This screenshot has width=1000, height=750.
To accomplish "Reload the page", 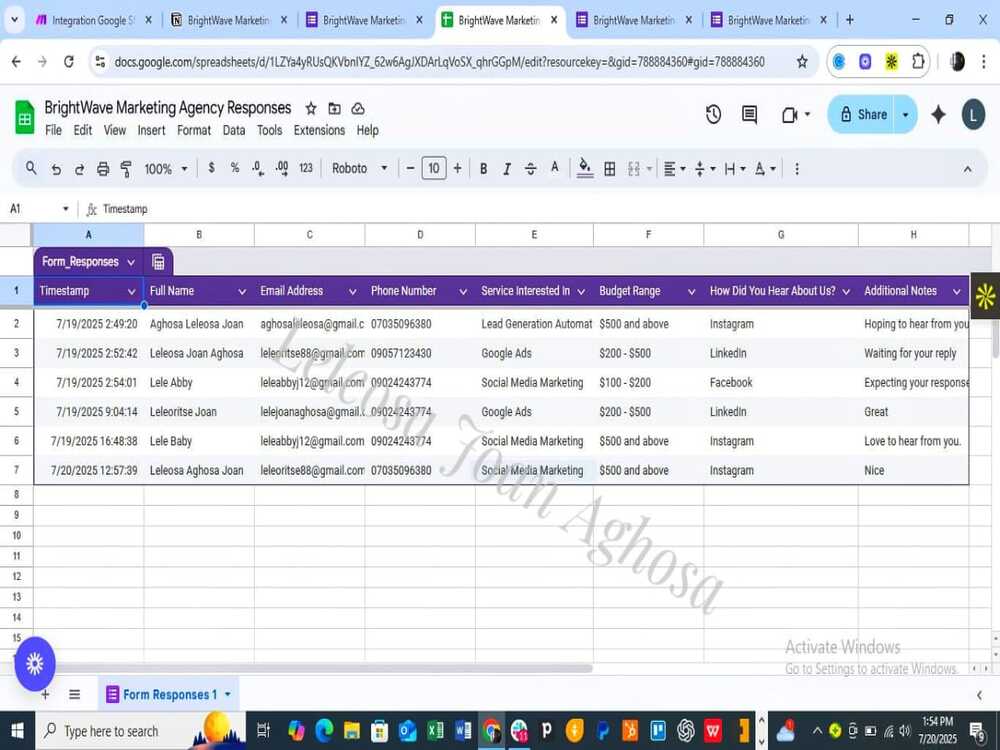I will pyautogui.click(x=69, y=62).
